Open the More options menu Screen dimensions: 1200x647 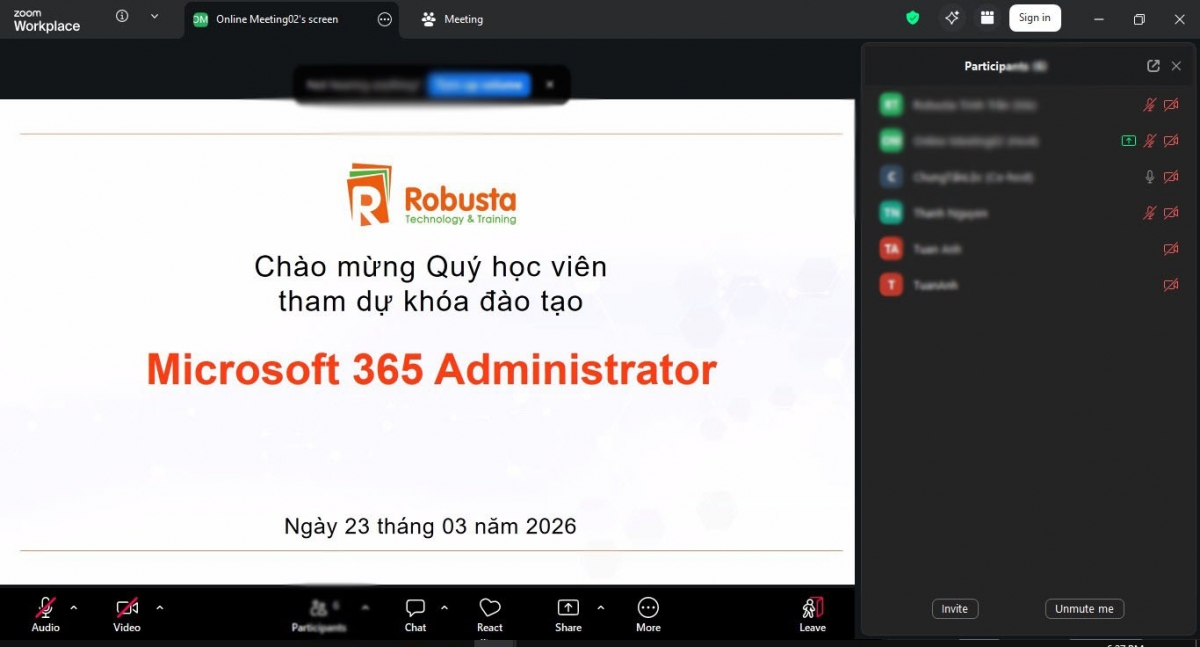[648, 614]
